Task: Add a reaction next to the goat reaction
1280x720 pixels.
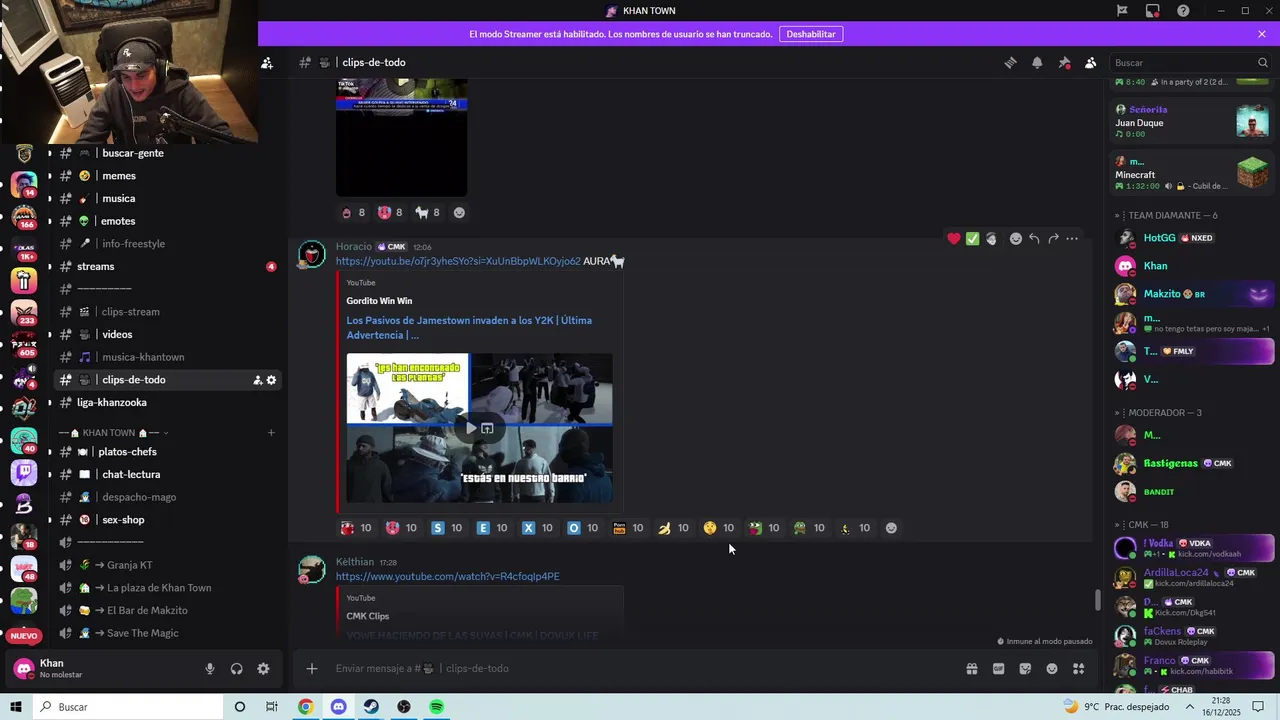Action: 459,212
